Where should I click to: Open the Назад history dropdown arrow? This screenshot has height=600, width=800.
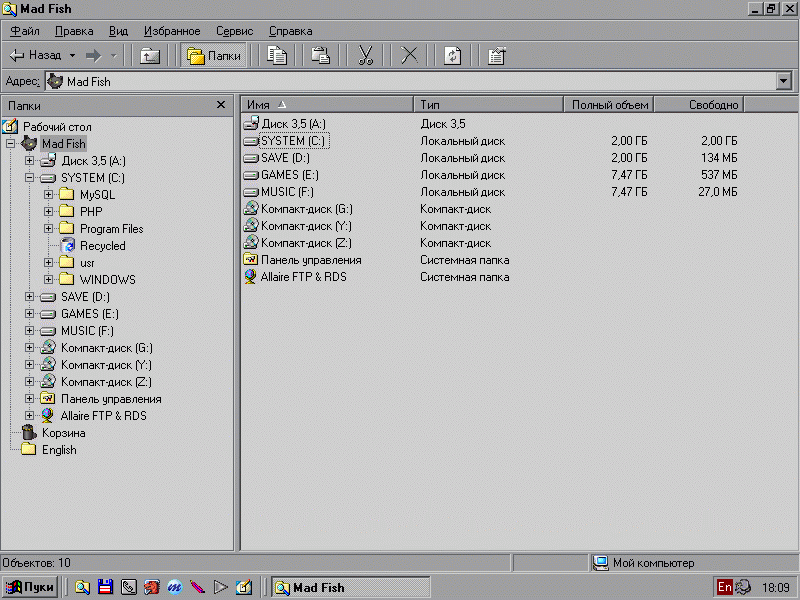tap(72, 56)
